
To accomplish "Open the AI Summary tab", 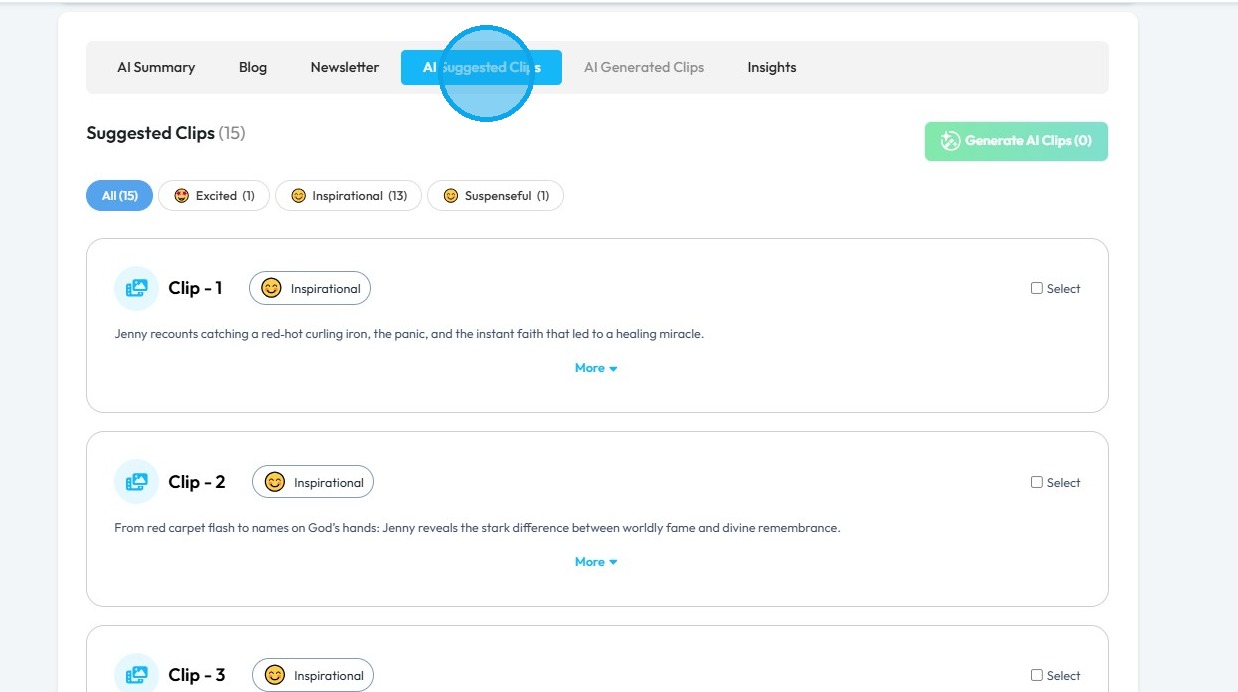I will 156,67.
